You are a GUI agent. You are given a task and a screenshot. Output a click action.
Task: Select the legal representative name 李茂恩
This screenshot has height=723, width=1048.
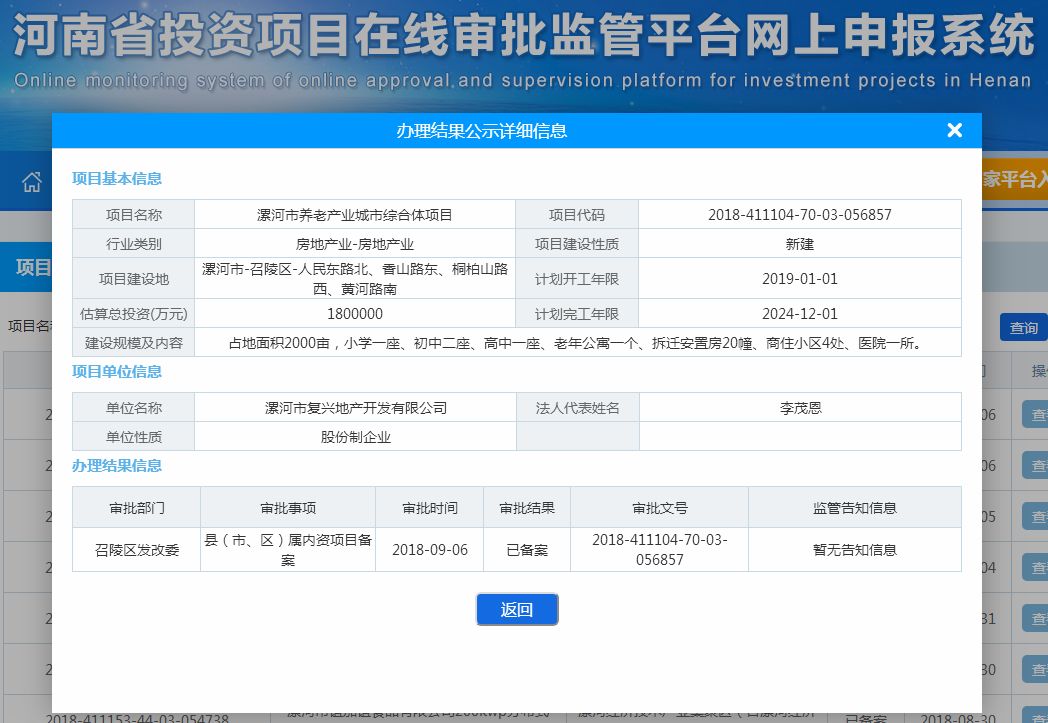pos(801,408)
